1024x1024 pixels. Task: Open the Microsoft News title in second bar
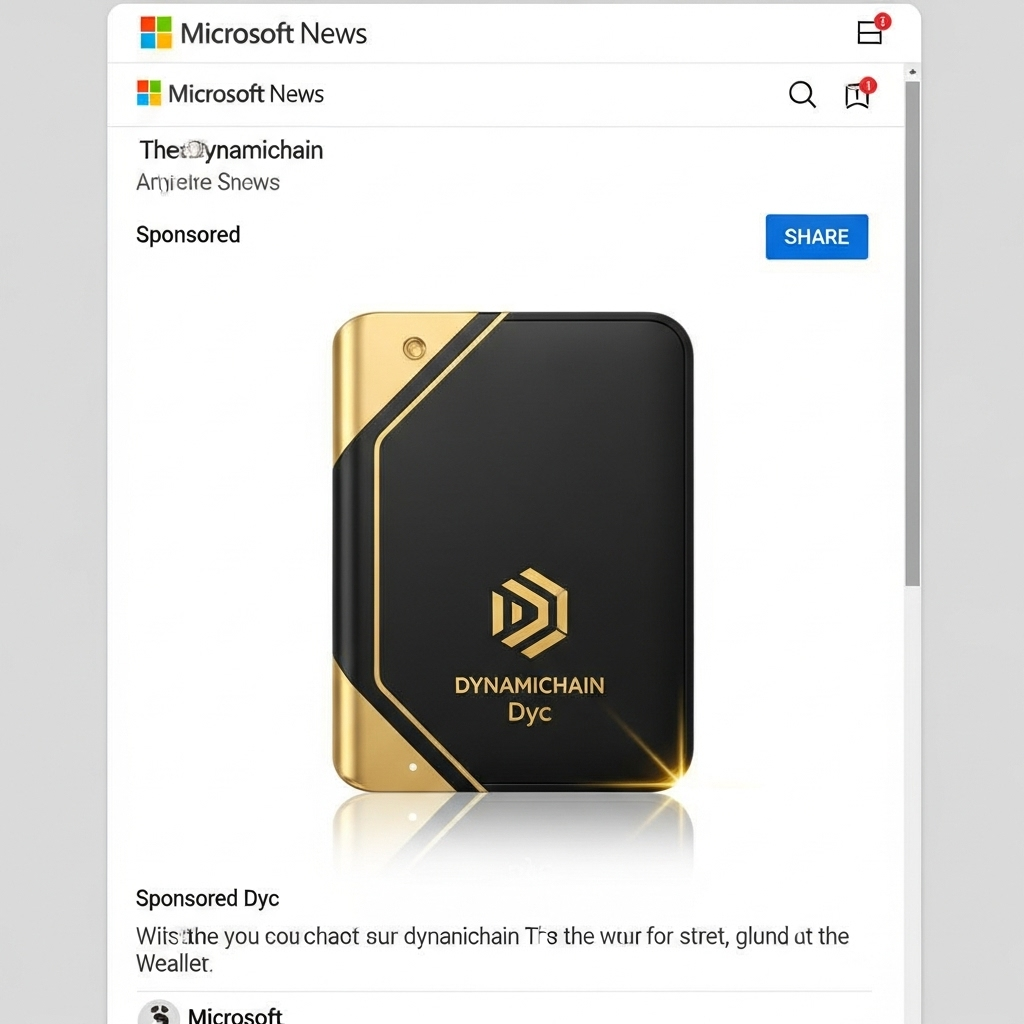[x=246, y=94]
